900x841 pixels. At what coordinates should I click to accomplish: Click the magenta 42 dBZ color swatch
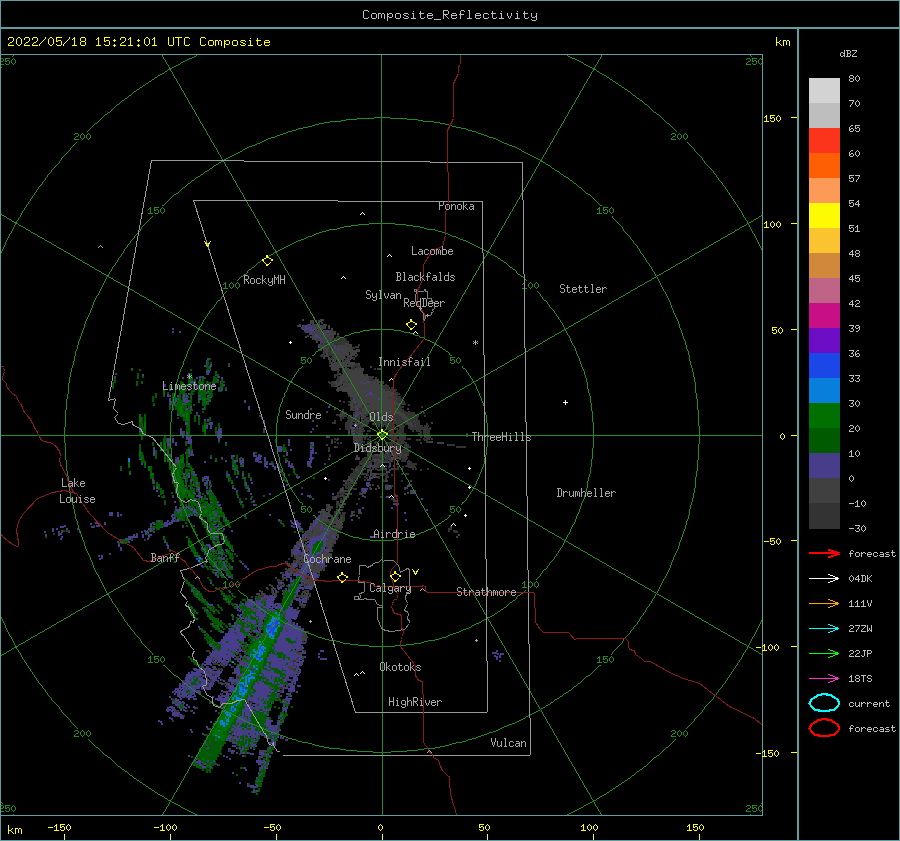(x=824, y=315)
